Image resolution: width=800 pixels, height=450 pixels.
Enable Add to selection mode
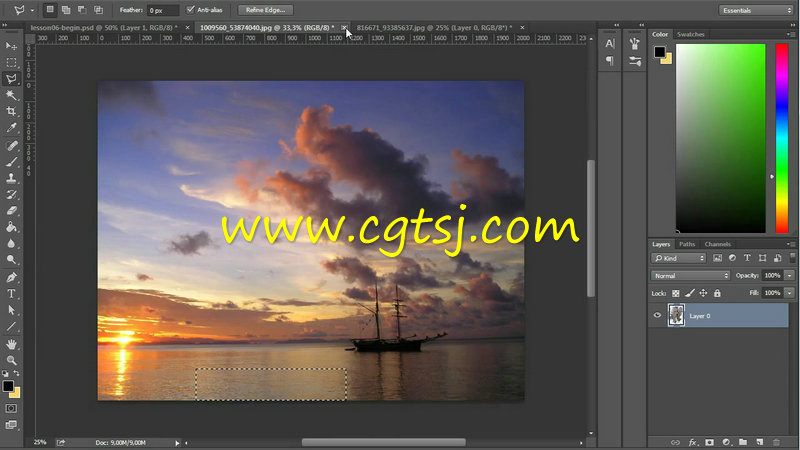pyautogui.click(x=66, y=10)
